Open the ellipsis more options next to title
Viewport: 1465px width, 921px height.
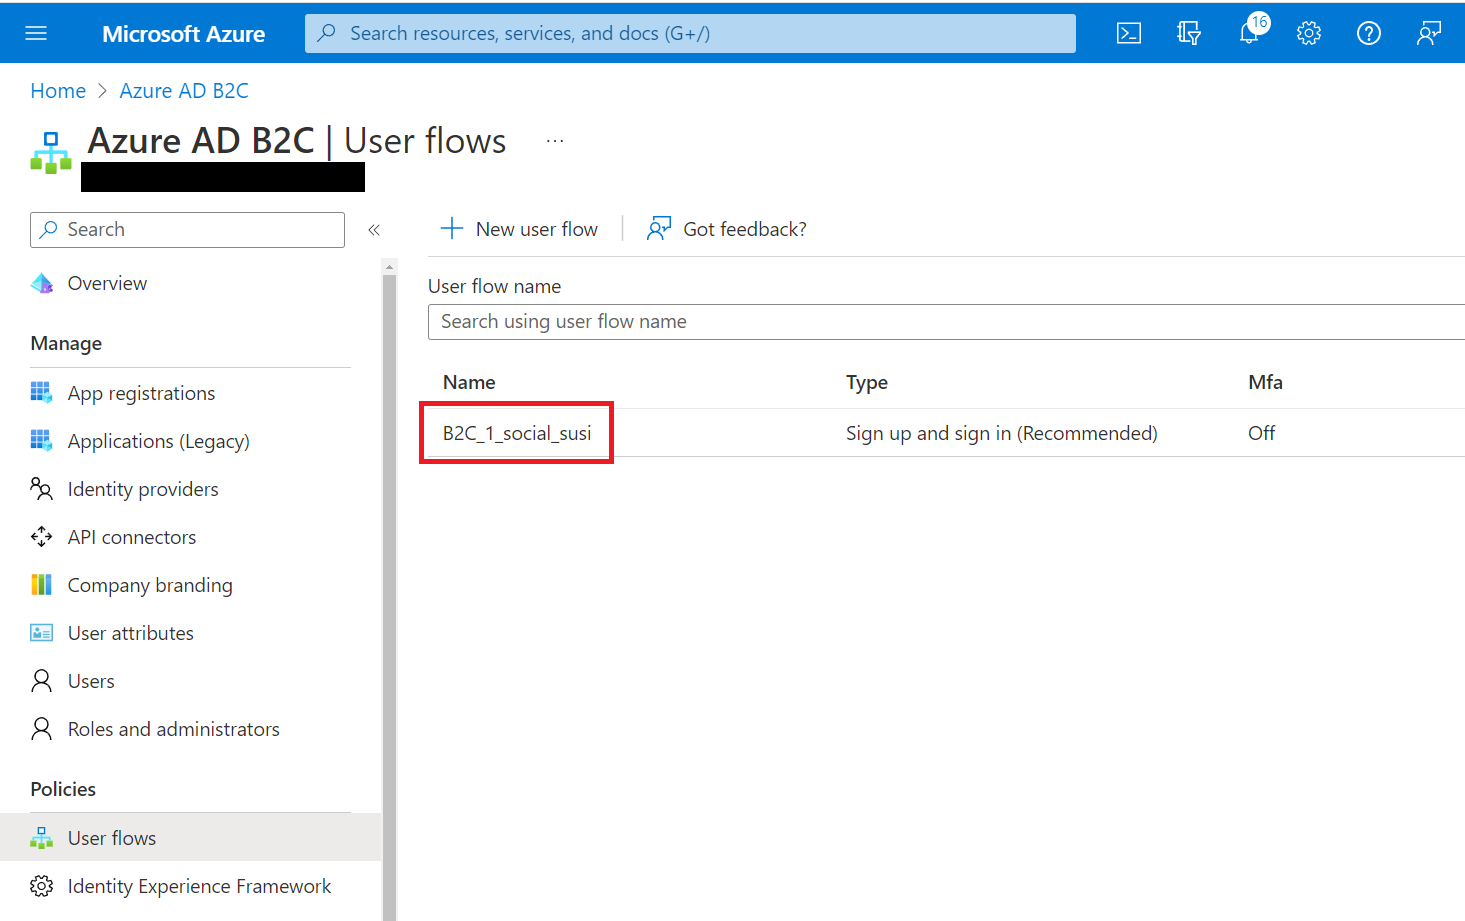[555, 141]
